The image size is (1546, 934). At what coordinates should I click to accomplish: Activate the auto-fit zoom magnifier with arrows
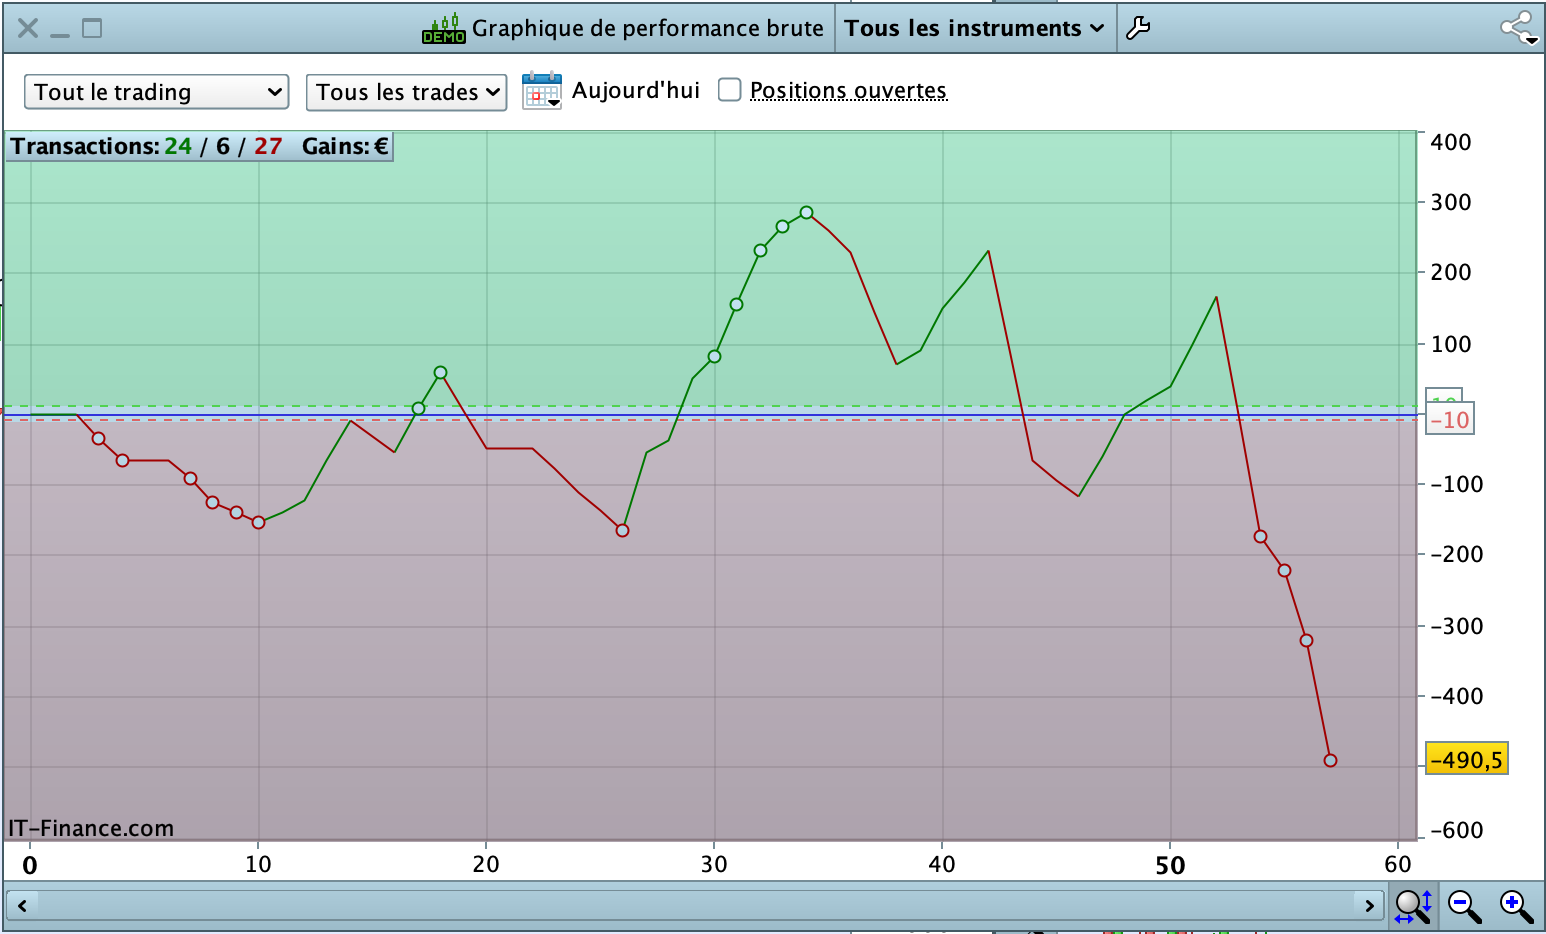click(1414, 906)
